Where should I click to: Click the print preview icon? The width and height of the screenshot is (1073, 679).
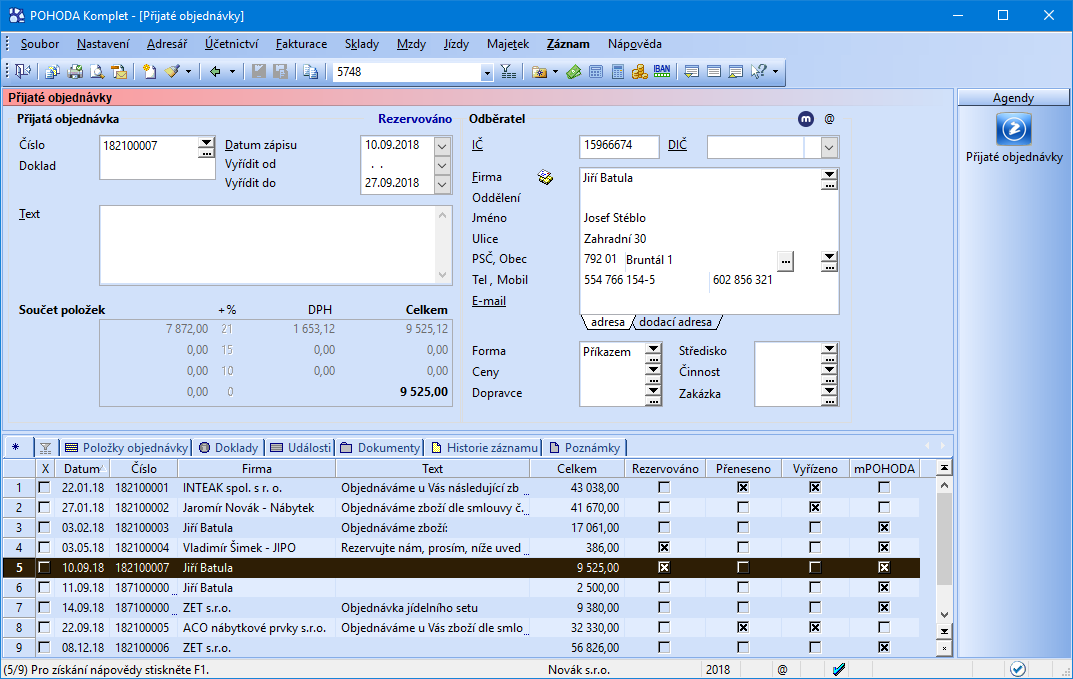pyautogui.click(x=97, y=72)
